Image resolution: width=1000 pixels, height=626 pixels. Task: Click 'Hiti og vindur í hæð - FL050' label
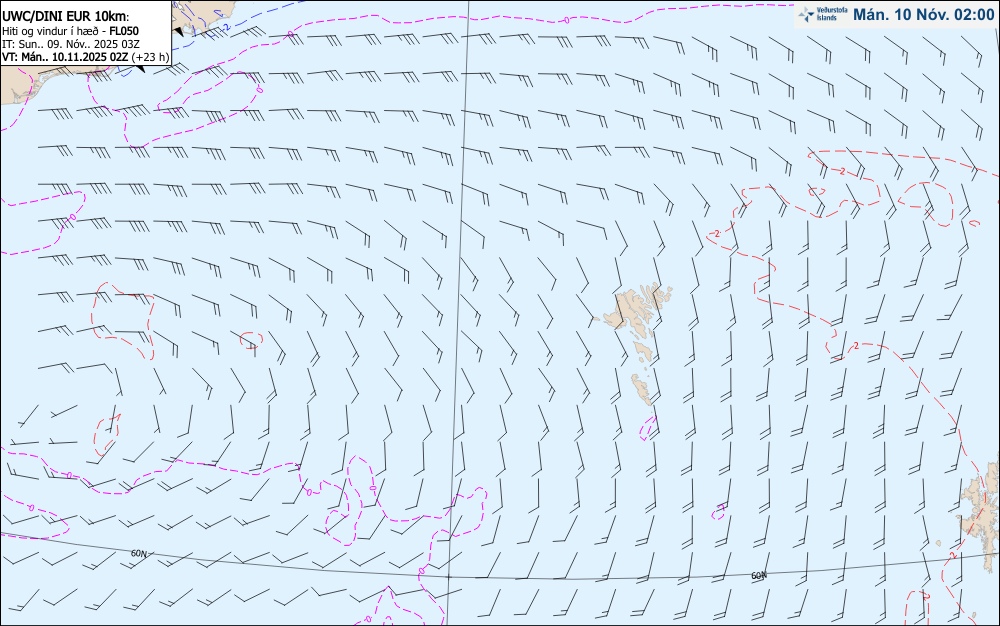(70, 31)
